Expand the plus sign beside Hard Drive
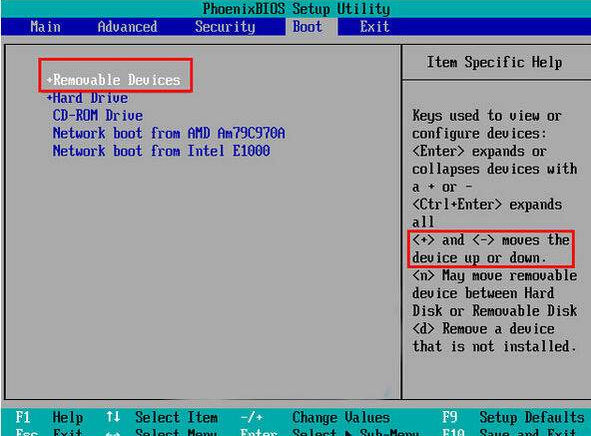The image size is (591, 436). [x=49, y=98]
